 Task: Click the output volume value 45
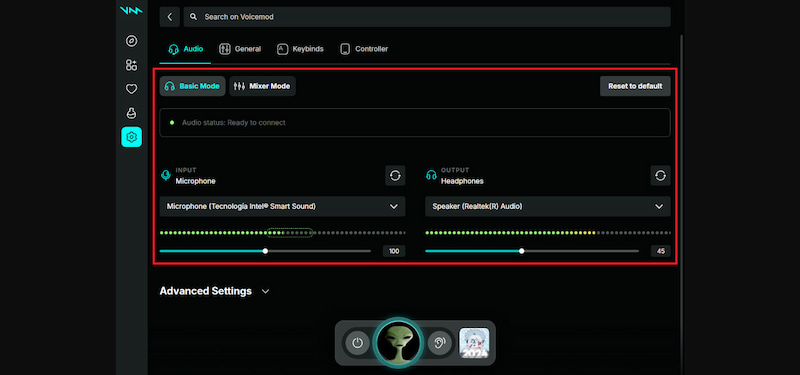[x=661, y=251]
